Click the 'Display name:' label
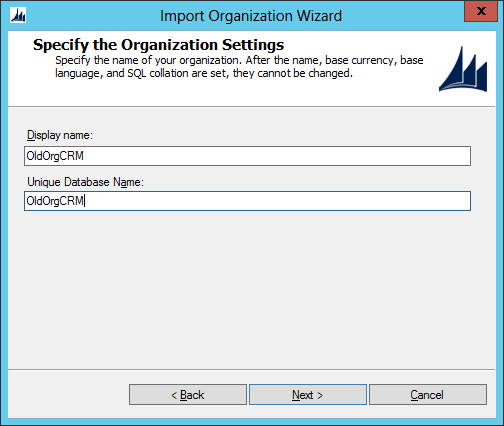The width and height of the screenshot is (504, 426). coord(60,135)
